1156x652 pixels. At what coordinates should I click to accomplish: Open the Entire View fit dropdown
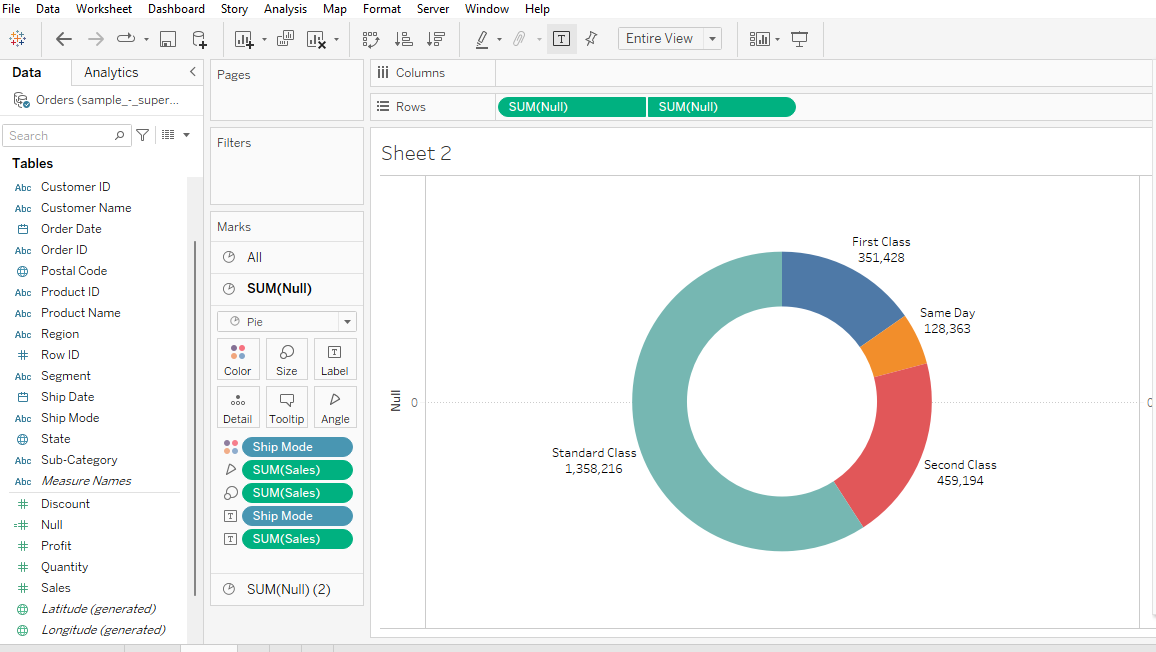click(x=669, y=38)
